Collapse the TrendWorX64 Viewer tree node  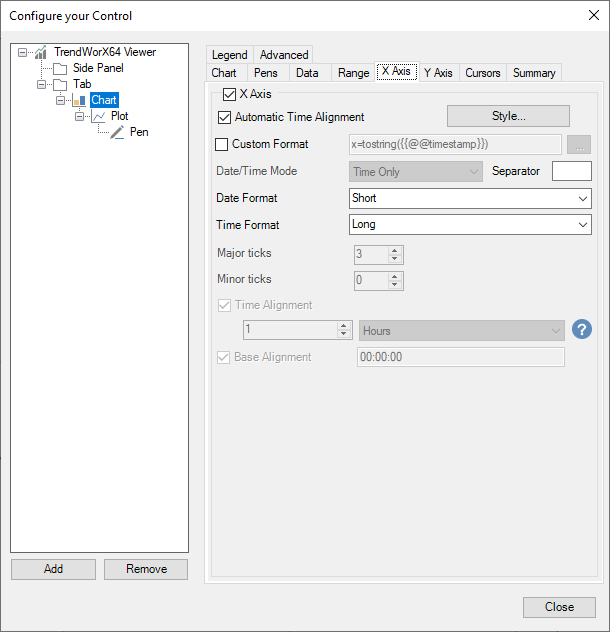[x=23, y=52]
